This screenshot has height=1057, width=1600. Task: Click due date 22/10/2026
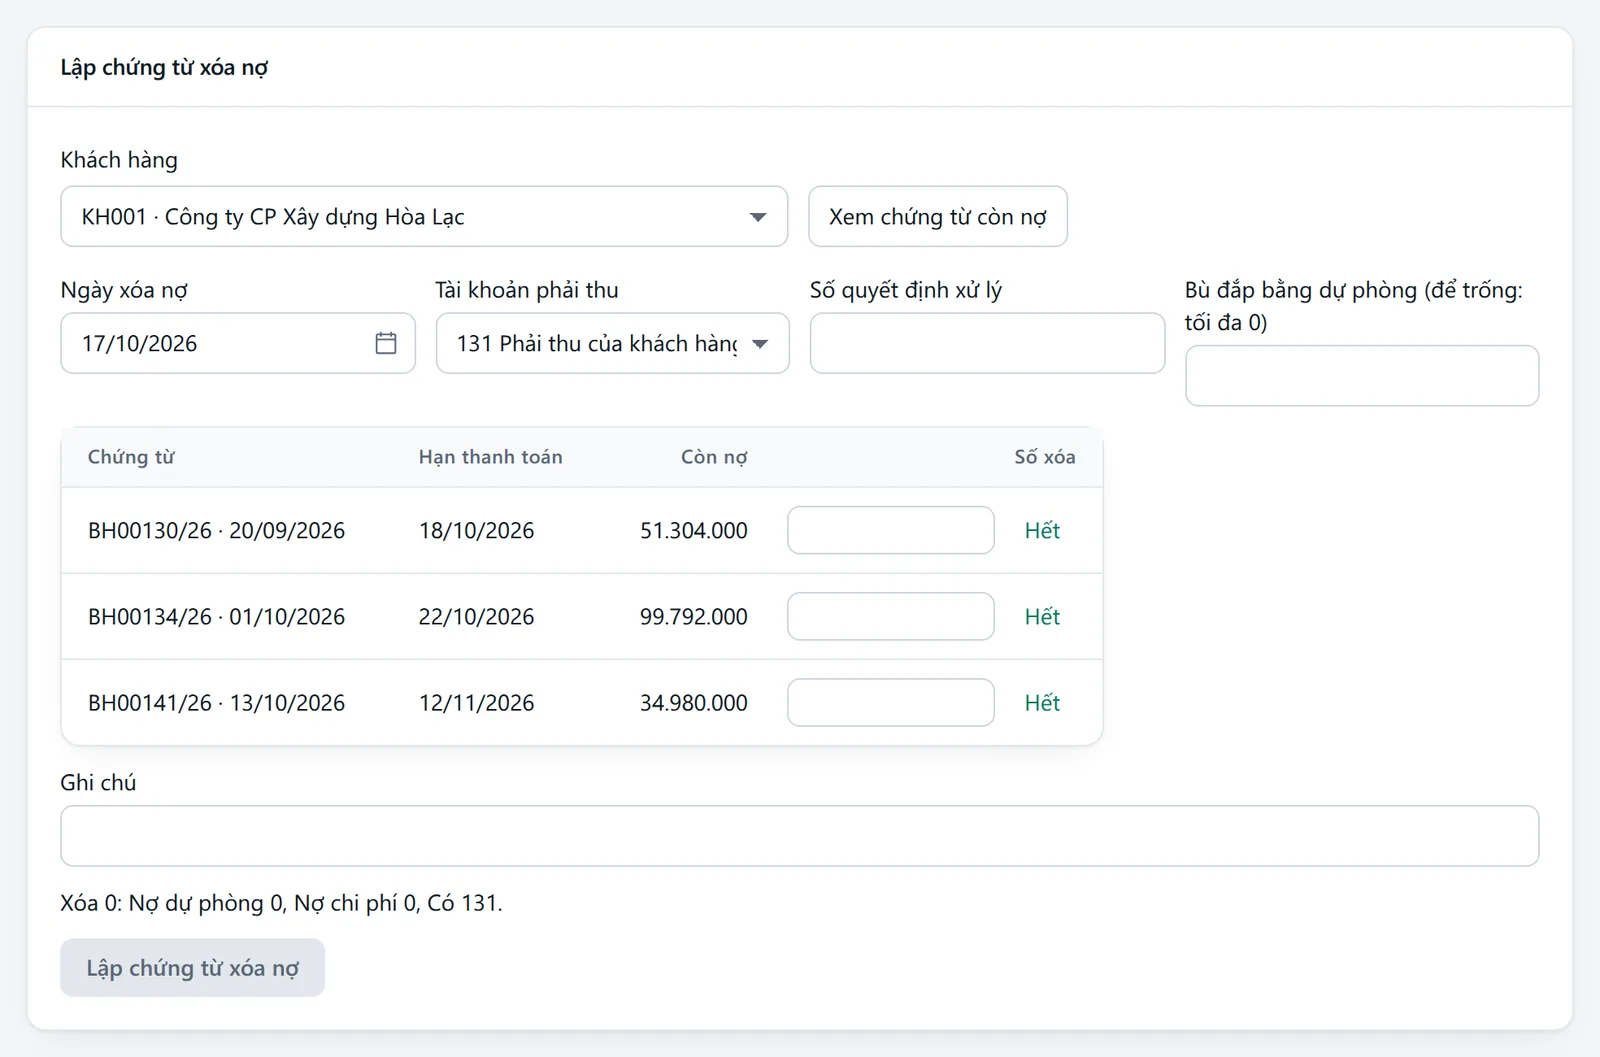pyautogui.click(x=476, y=616)
